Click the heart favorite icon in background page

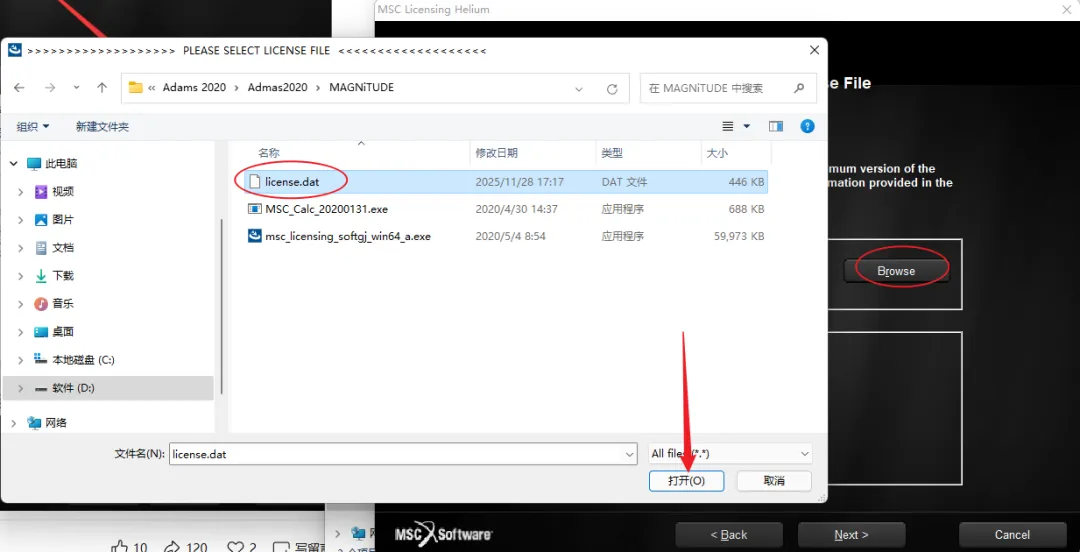click(236, 547)
